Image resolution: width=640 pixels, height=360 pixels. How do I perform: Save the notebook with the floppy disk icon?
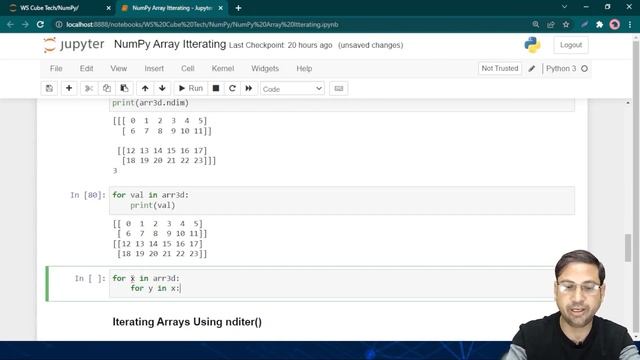[x=49, y=89]
